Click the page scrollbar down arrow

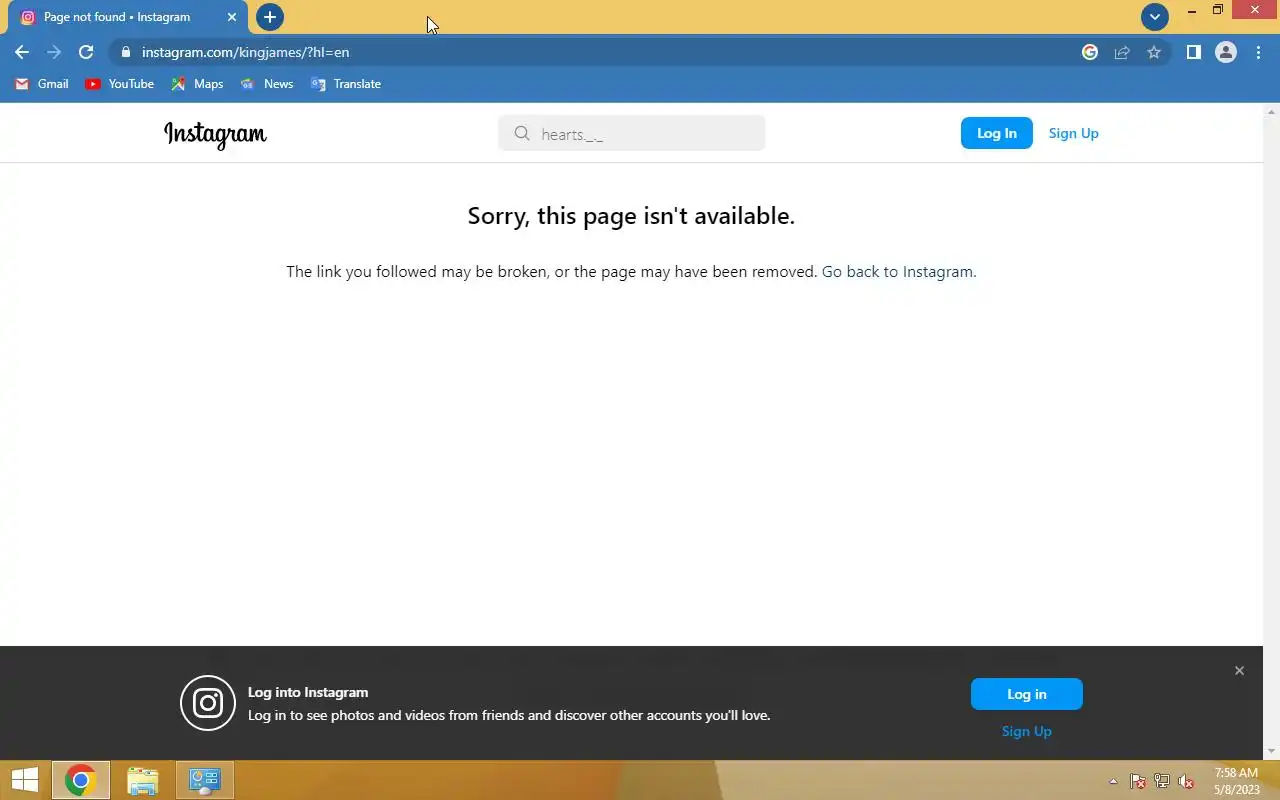coord(1272,752)
